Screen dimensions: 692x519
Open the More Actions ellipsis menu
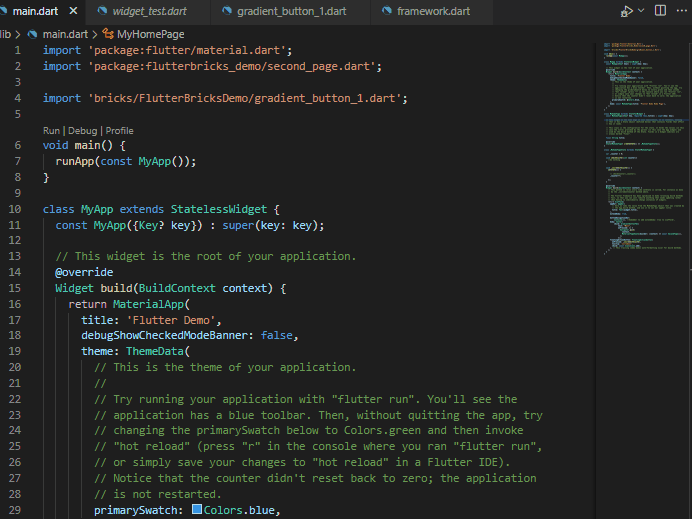click(x=682, y=11)
